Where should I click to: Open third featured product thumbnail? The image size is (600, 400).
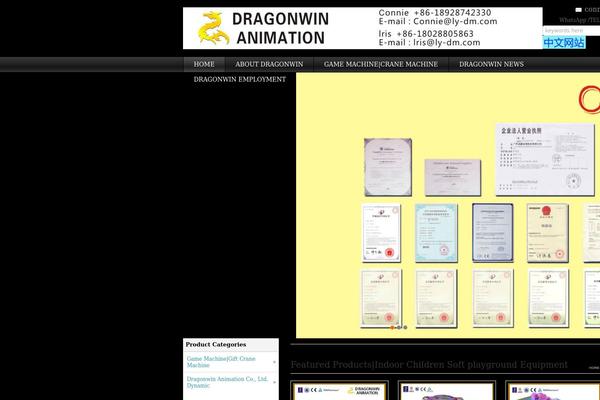pyautogui.click(x=553, y=390)
